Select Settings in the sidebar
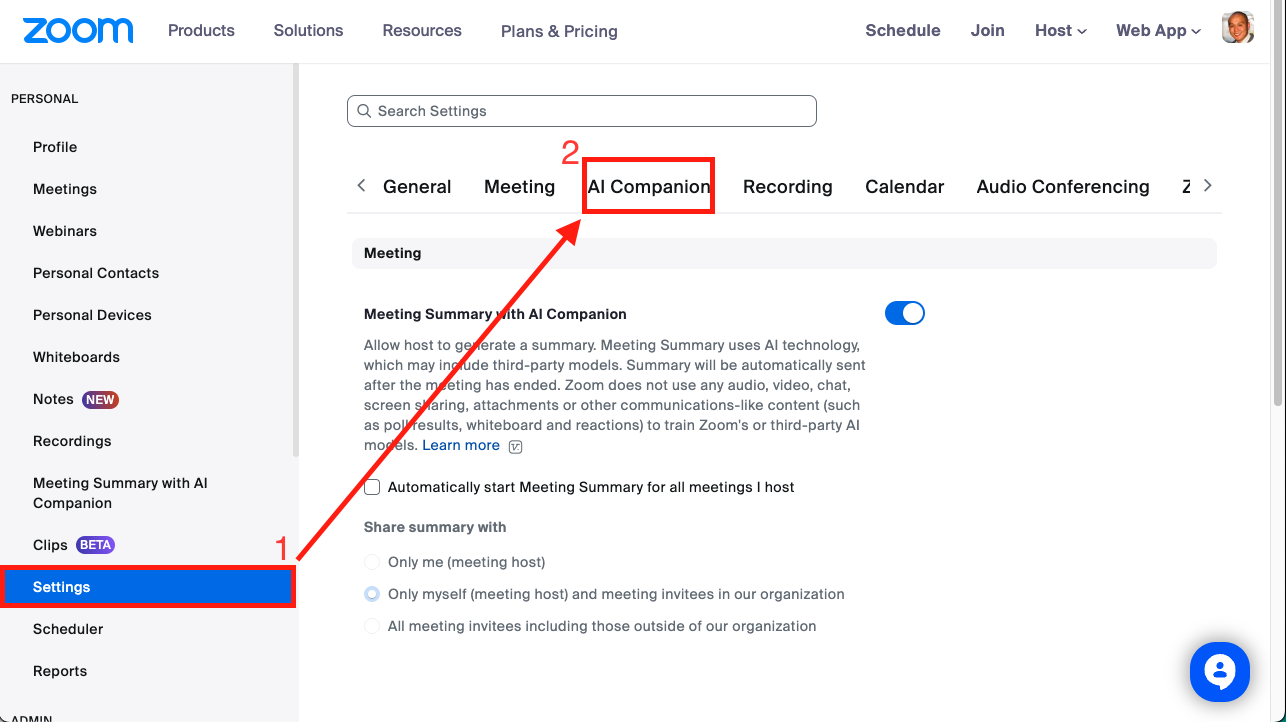This screenshot has width=1286, height=722. click(x=147, y=587)
